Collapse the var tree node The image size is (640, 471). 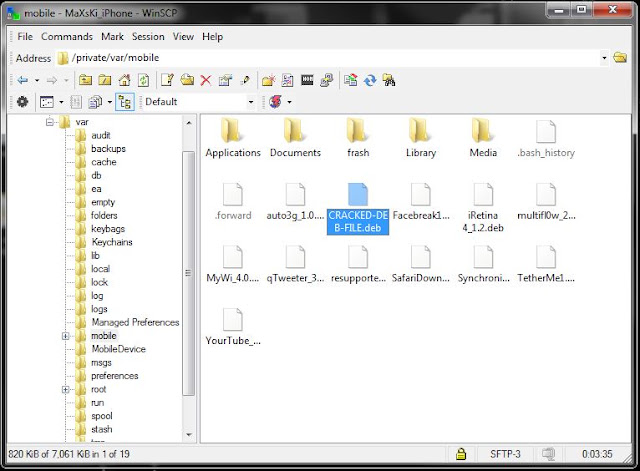coord(50,122)
